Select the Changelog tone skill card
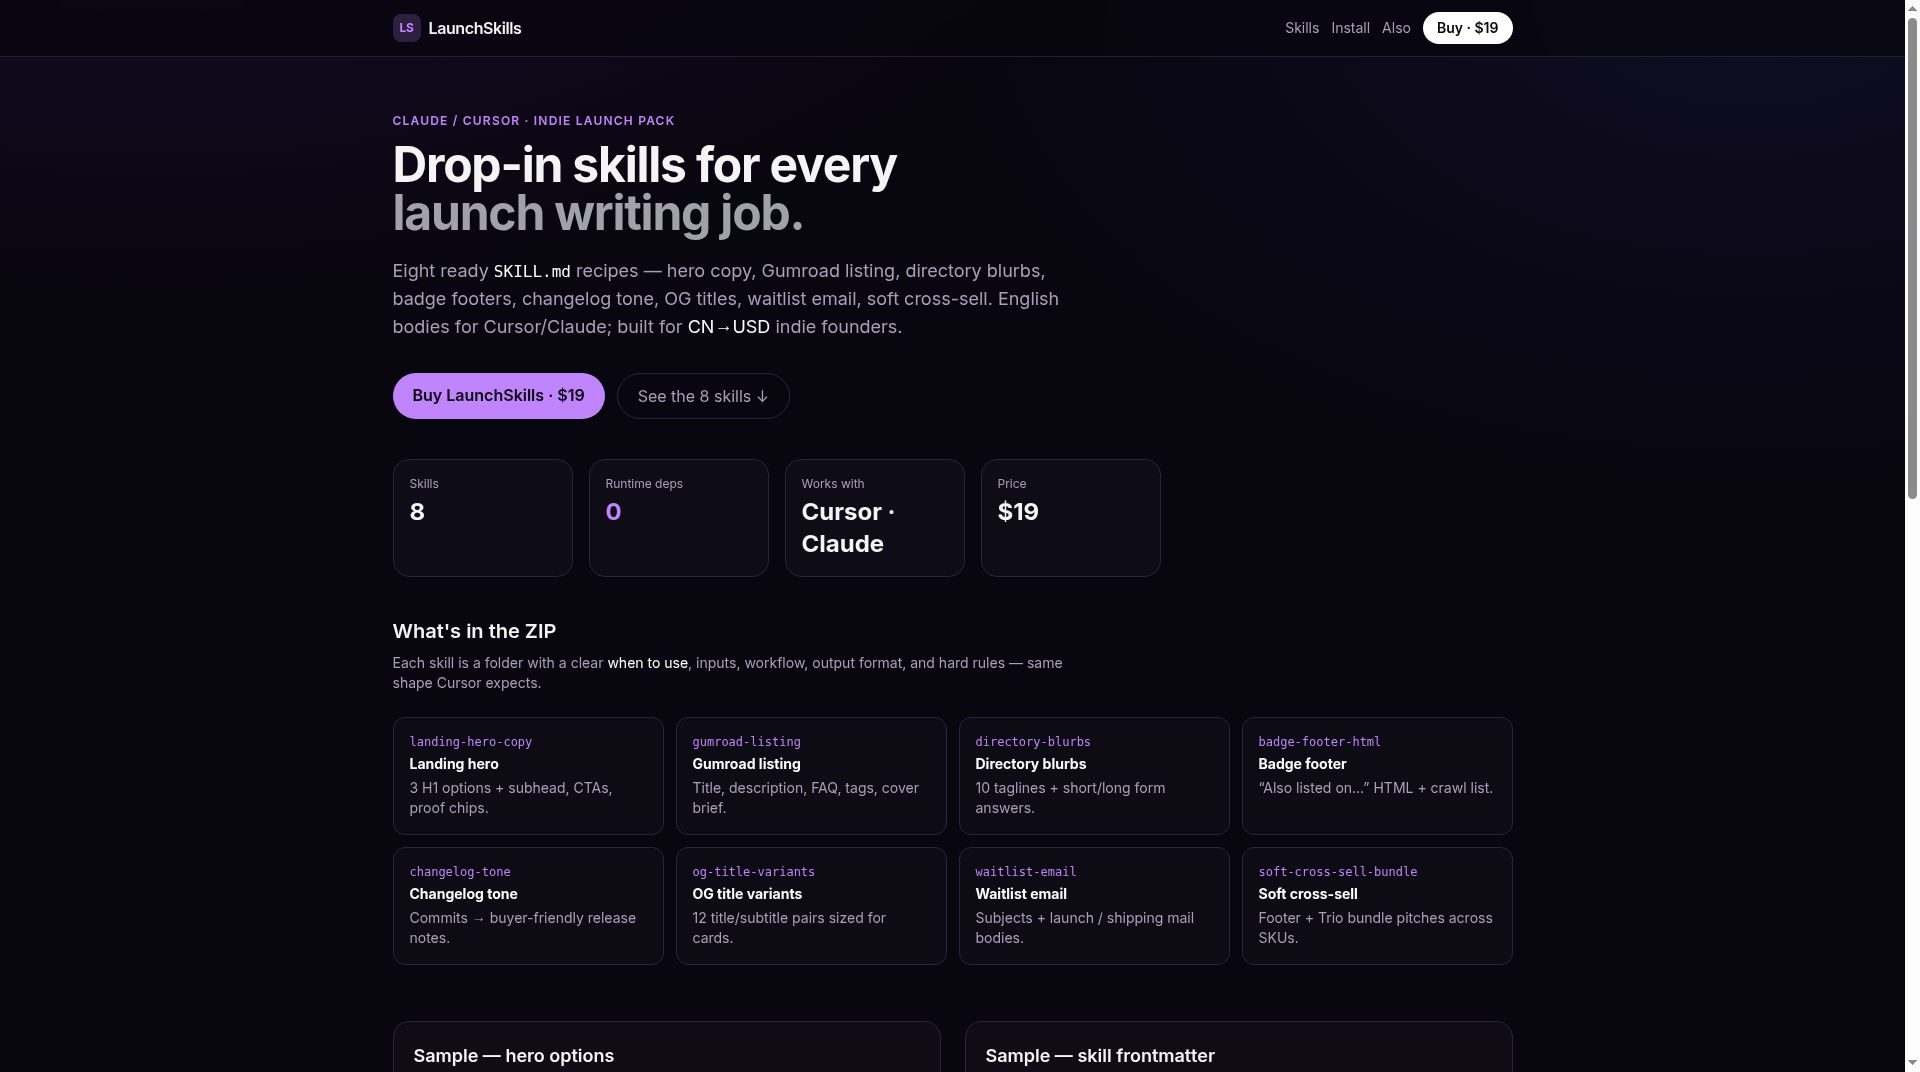Viewport: 1920px width, 1072px height. 528,906
